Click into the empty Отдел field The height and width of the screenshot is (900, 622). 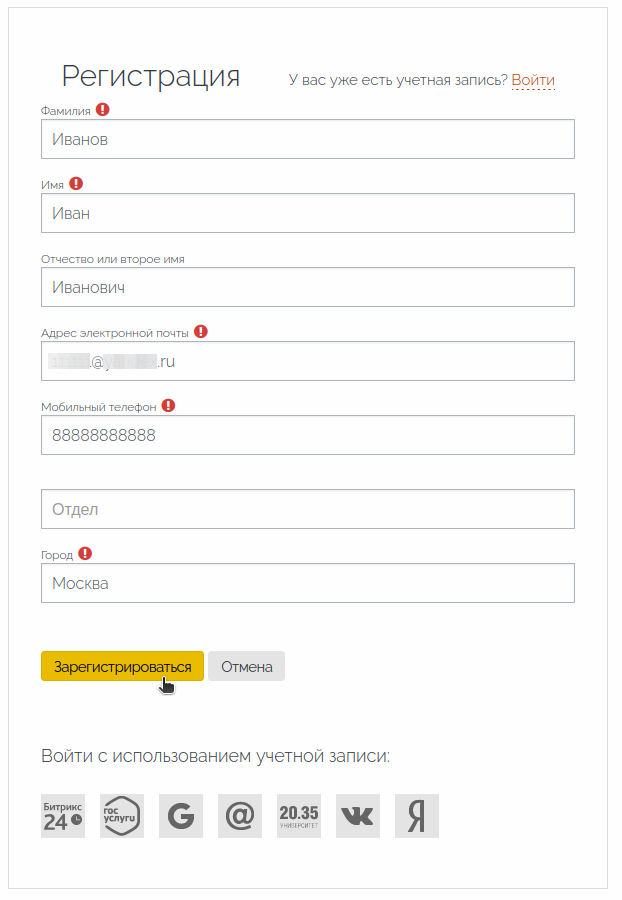307,509
